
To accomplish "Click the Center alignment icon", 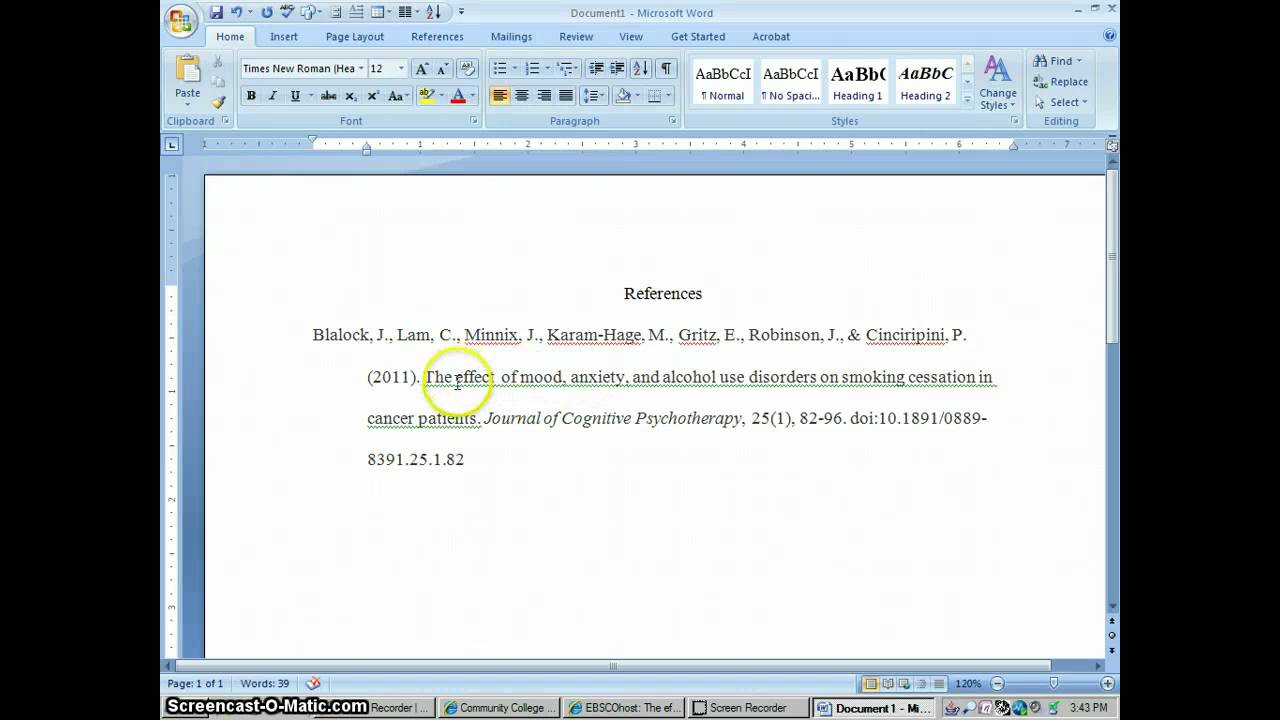I will 522,96.
